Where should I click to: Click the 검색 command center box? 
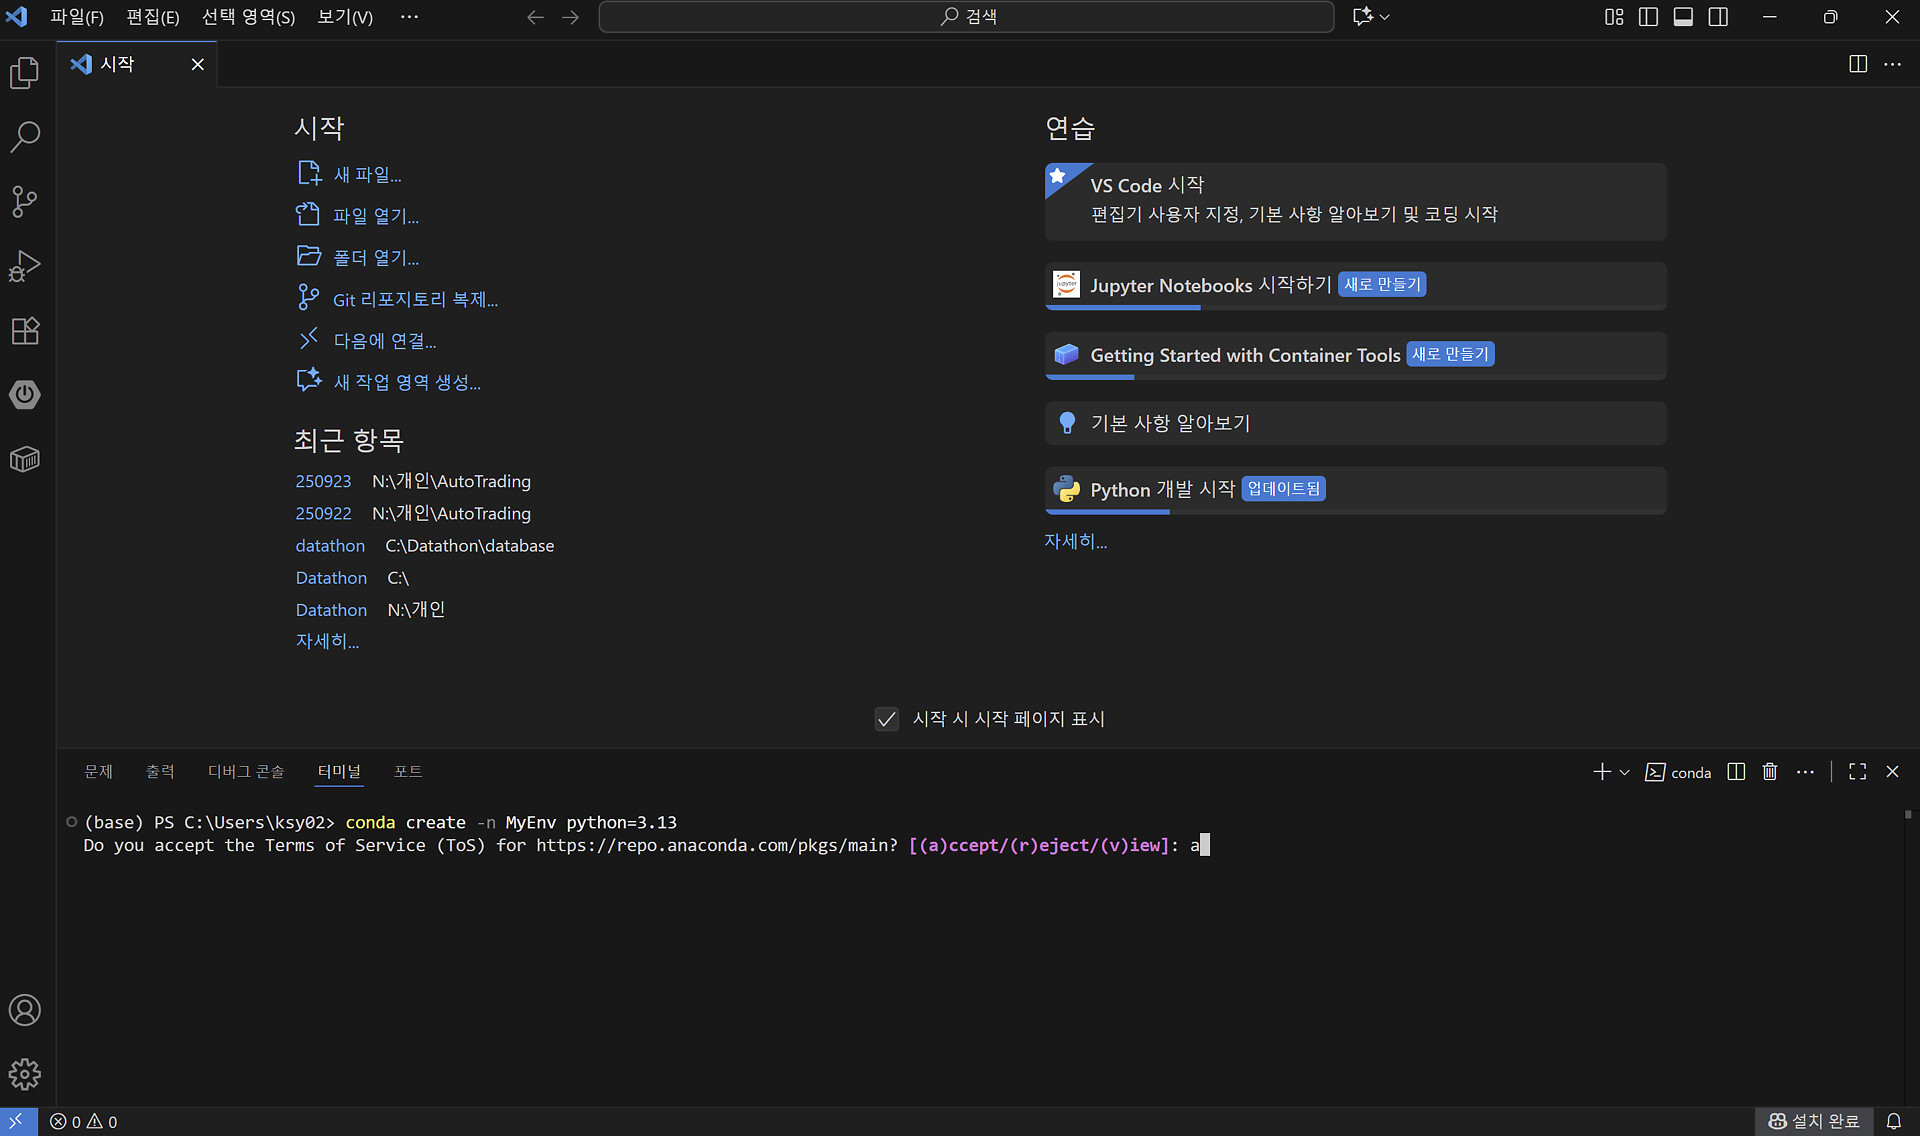click(x=966, y=17)
